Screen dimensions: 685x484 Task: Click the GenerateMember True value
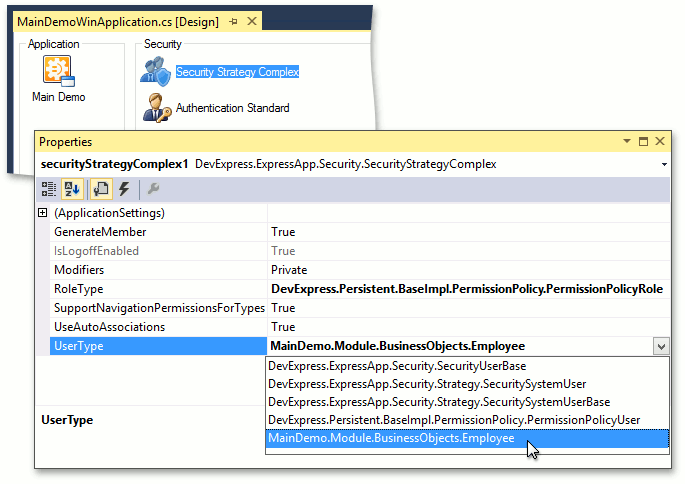coord(283,232)
